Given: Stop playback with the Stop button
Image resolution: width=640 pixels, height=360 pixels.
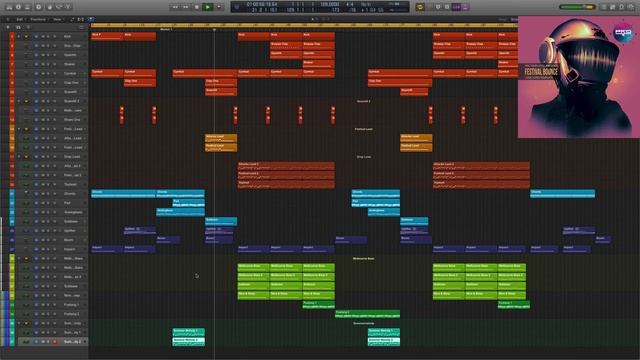Looking at the screenshot, I should point(197,7).
